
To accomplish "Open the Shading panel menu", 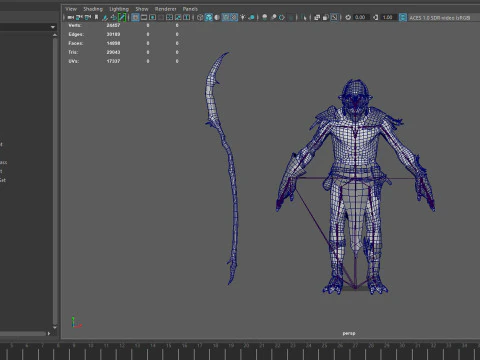I will 93,9.
